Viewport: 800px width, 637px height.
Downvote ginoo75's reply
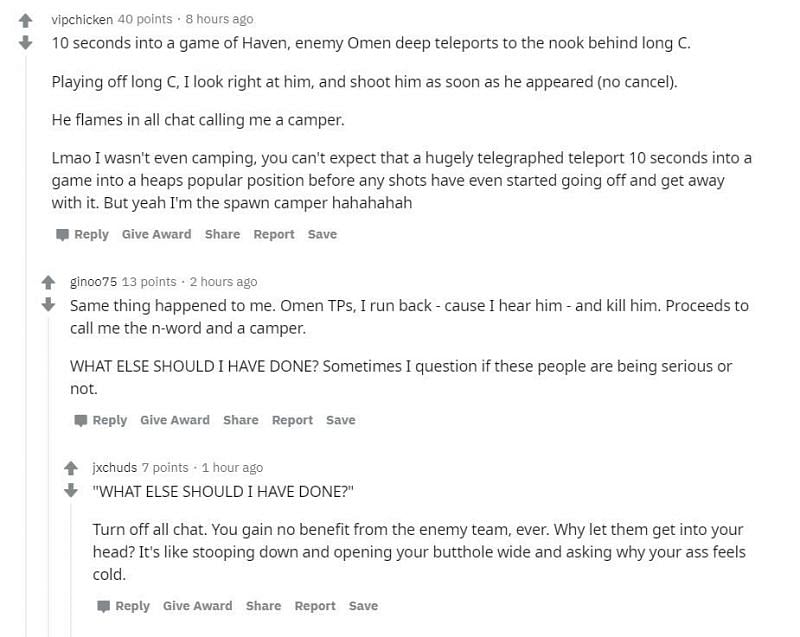pyautogui.click(x=48, y=304)
